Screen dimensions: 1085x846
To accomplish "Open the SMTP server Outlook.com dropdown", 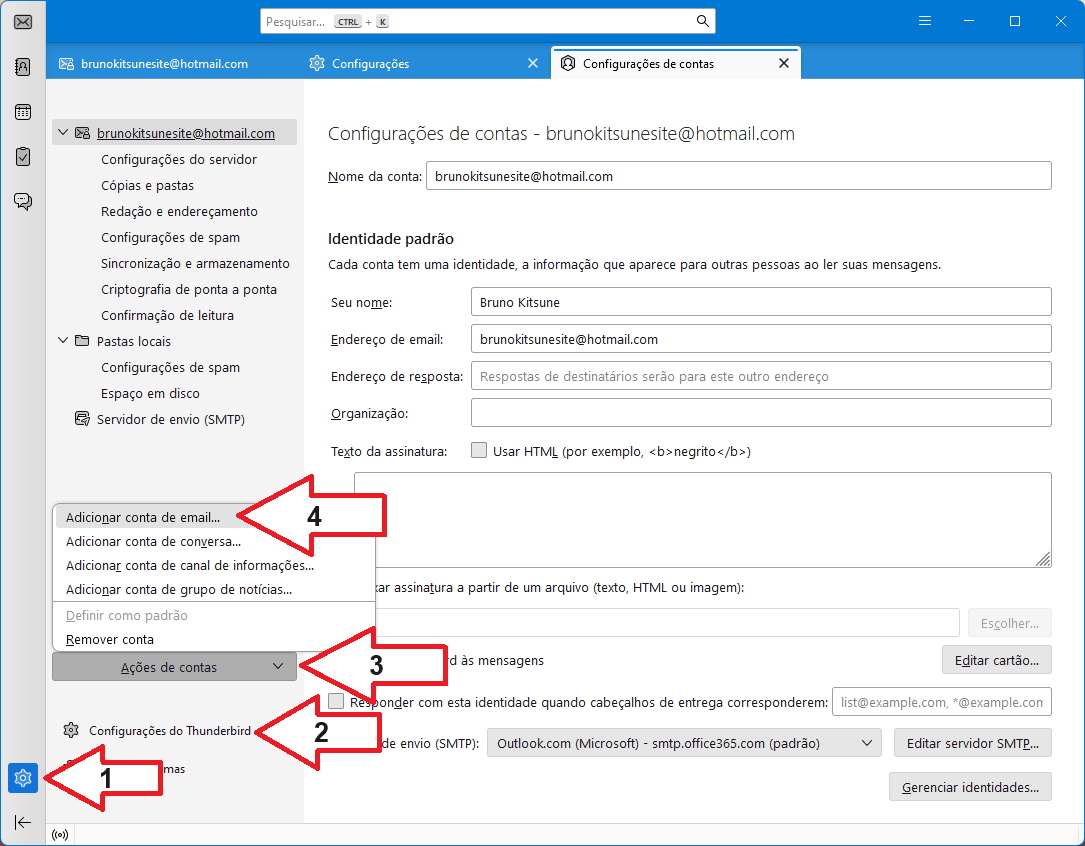I will (684, 743).
